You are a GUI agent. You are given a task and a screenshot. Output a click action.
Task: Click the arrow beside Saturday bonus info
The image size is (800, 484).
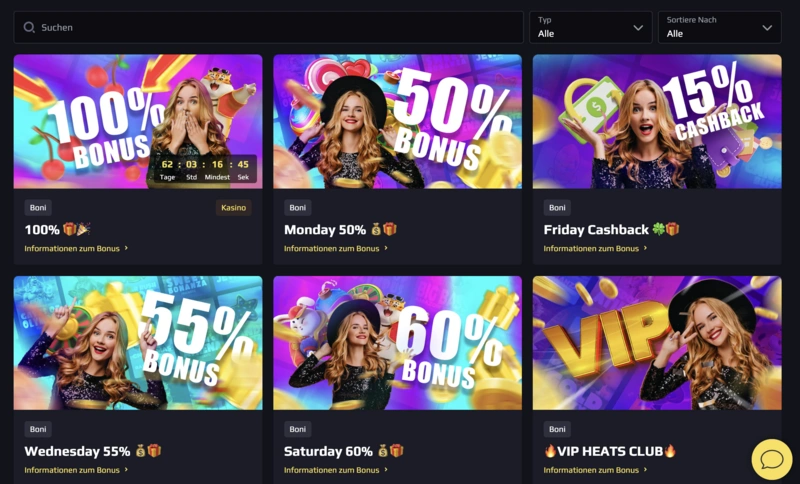386,469
